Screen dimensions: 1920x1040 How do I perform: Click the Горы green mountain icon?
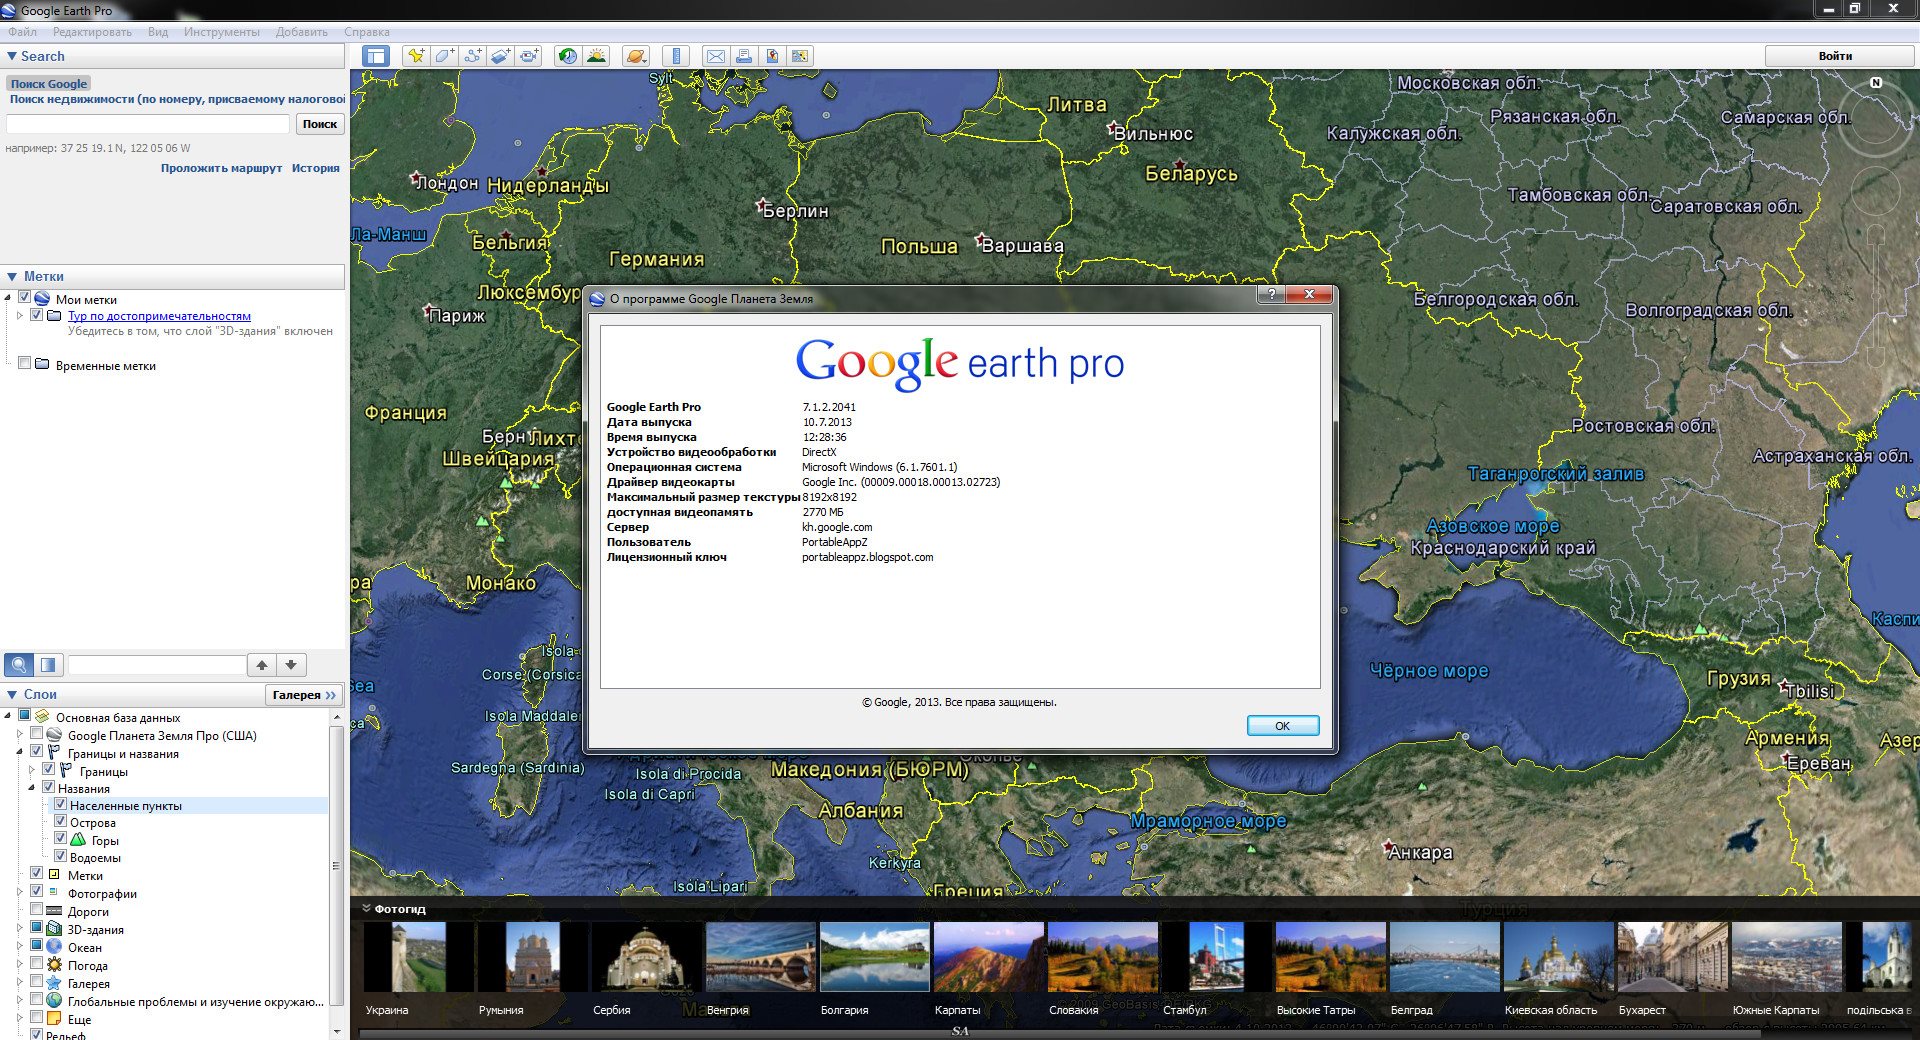click(x=78, y=840)
